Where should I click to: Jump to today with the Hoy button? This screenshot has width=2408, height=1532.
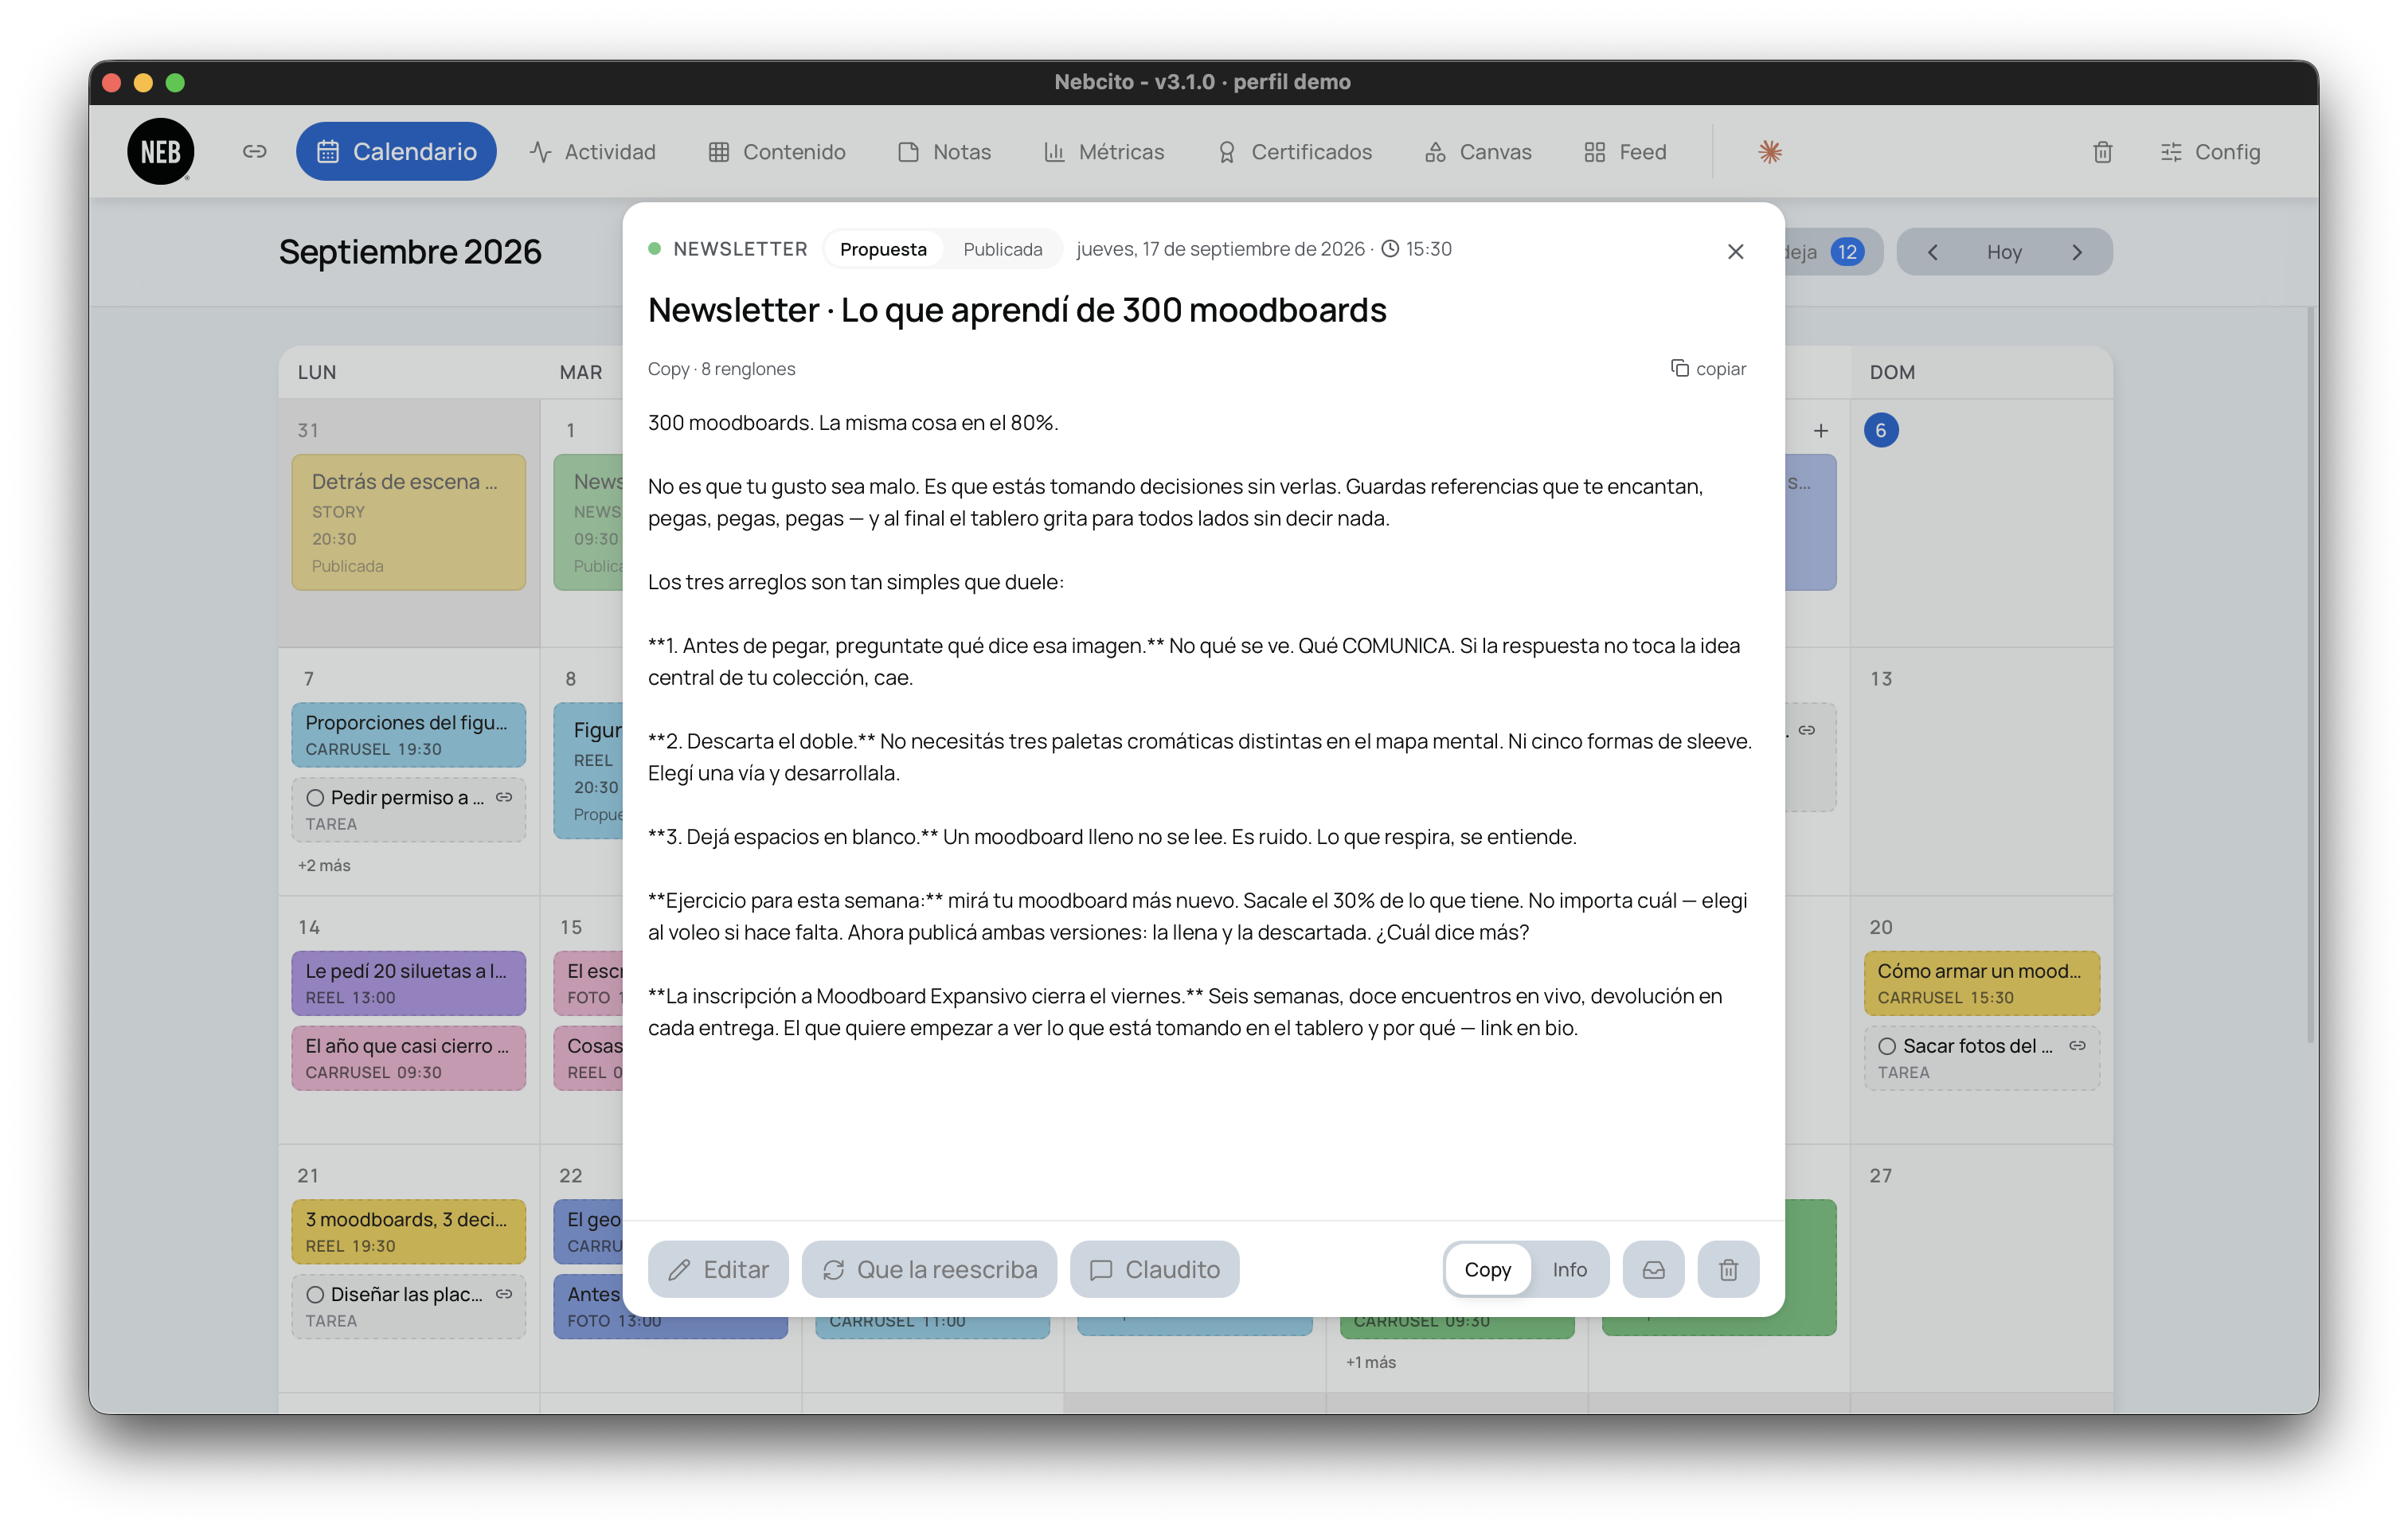tap(2004, 252)
